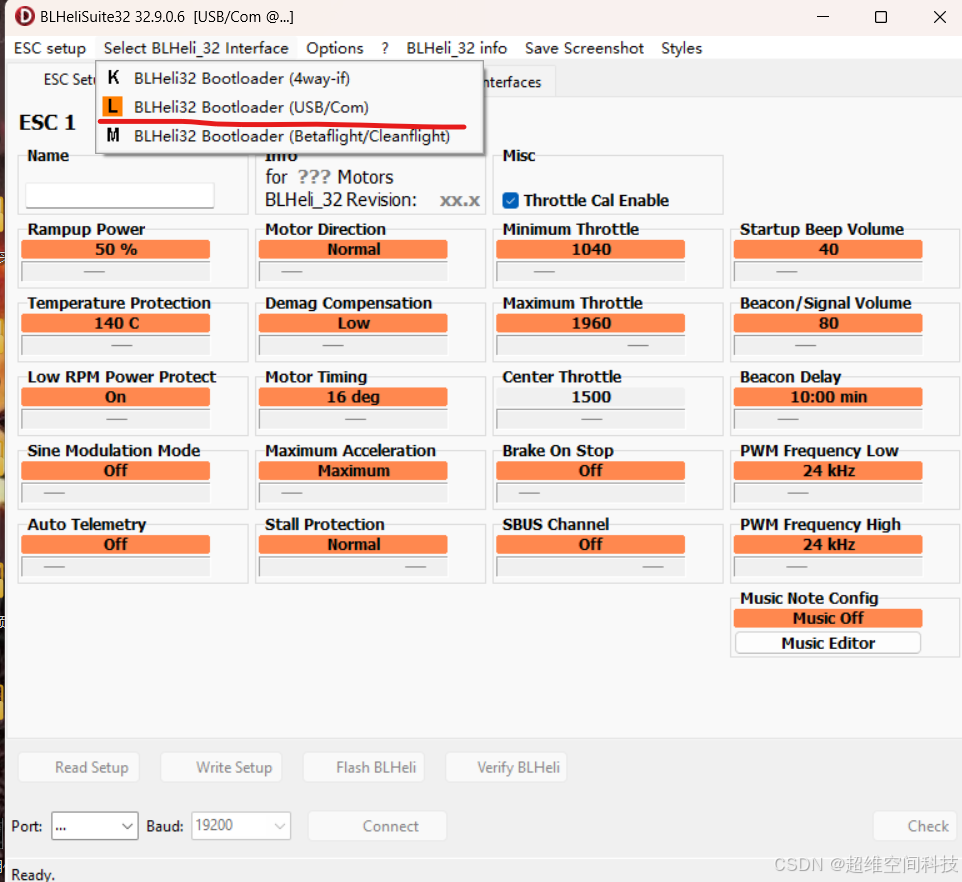The height and width of the screenshot is (882, 962).
Task: Click the Verify BLHeli button
Action: pos(506,767)
